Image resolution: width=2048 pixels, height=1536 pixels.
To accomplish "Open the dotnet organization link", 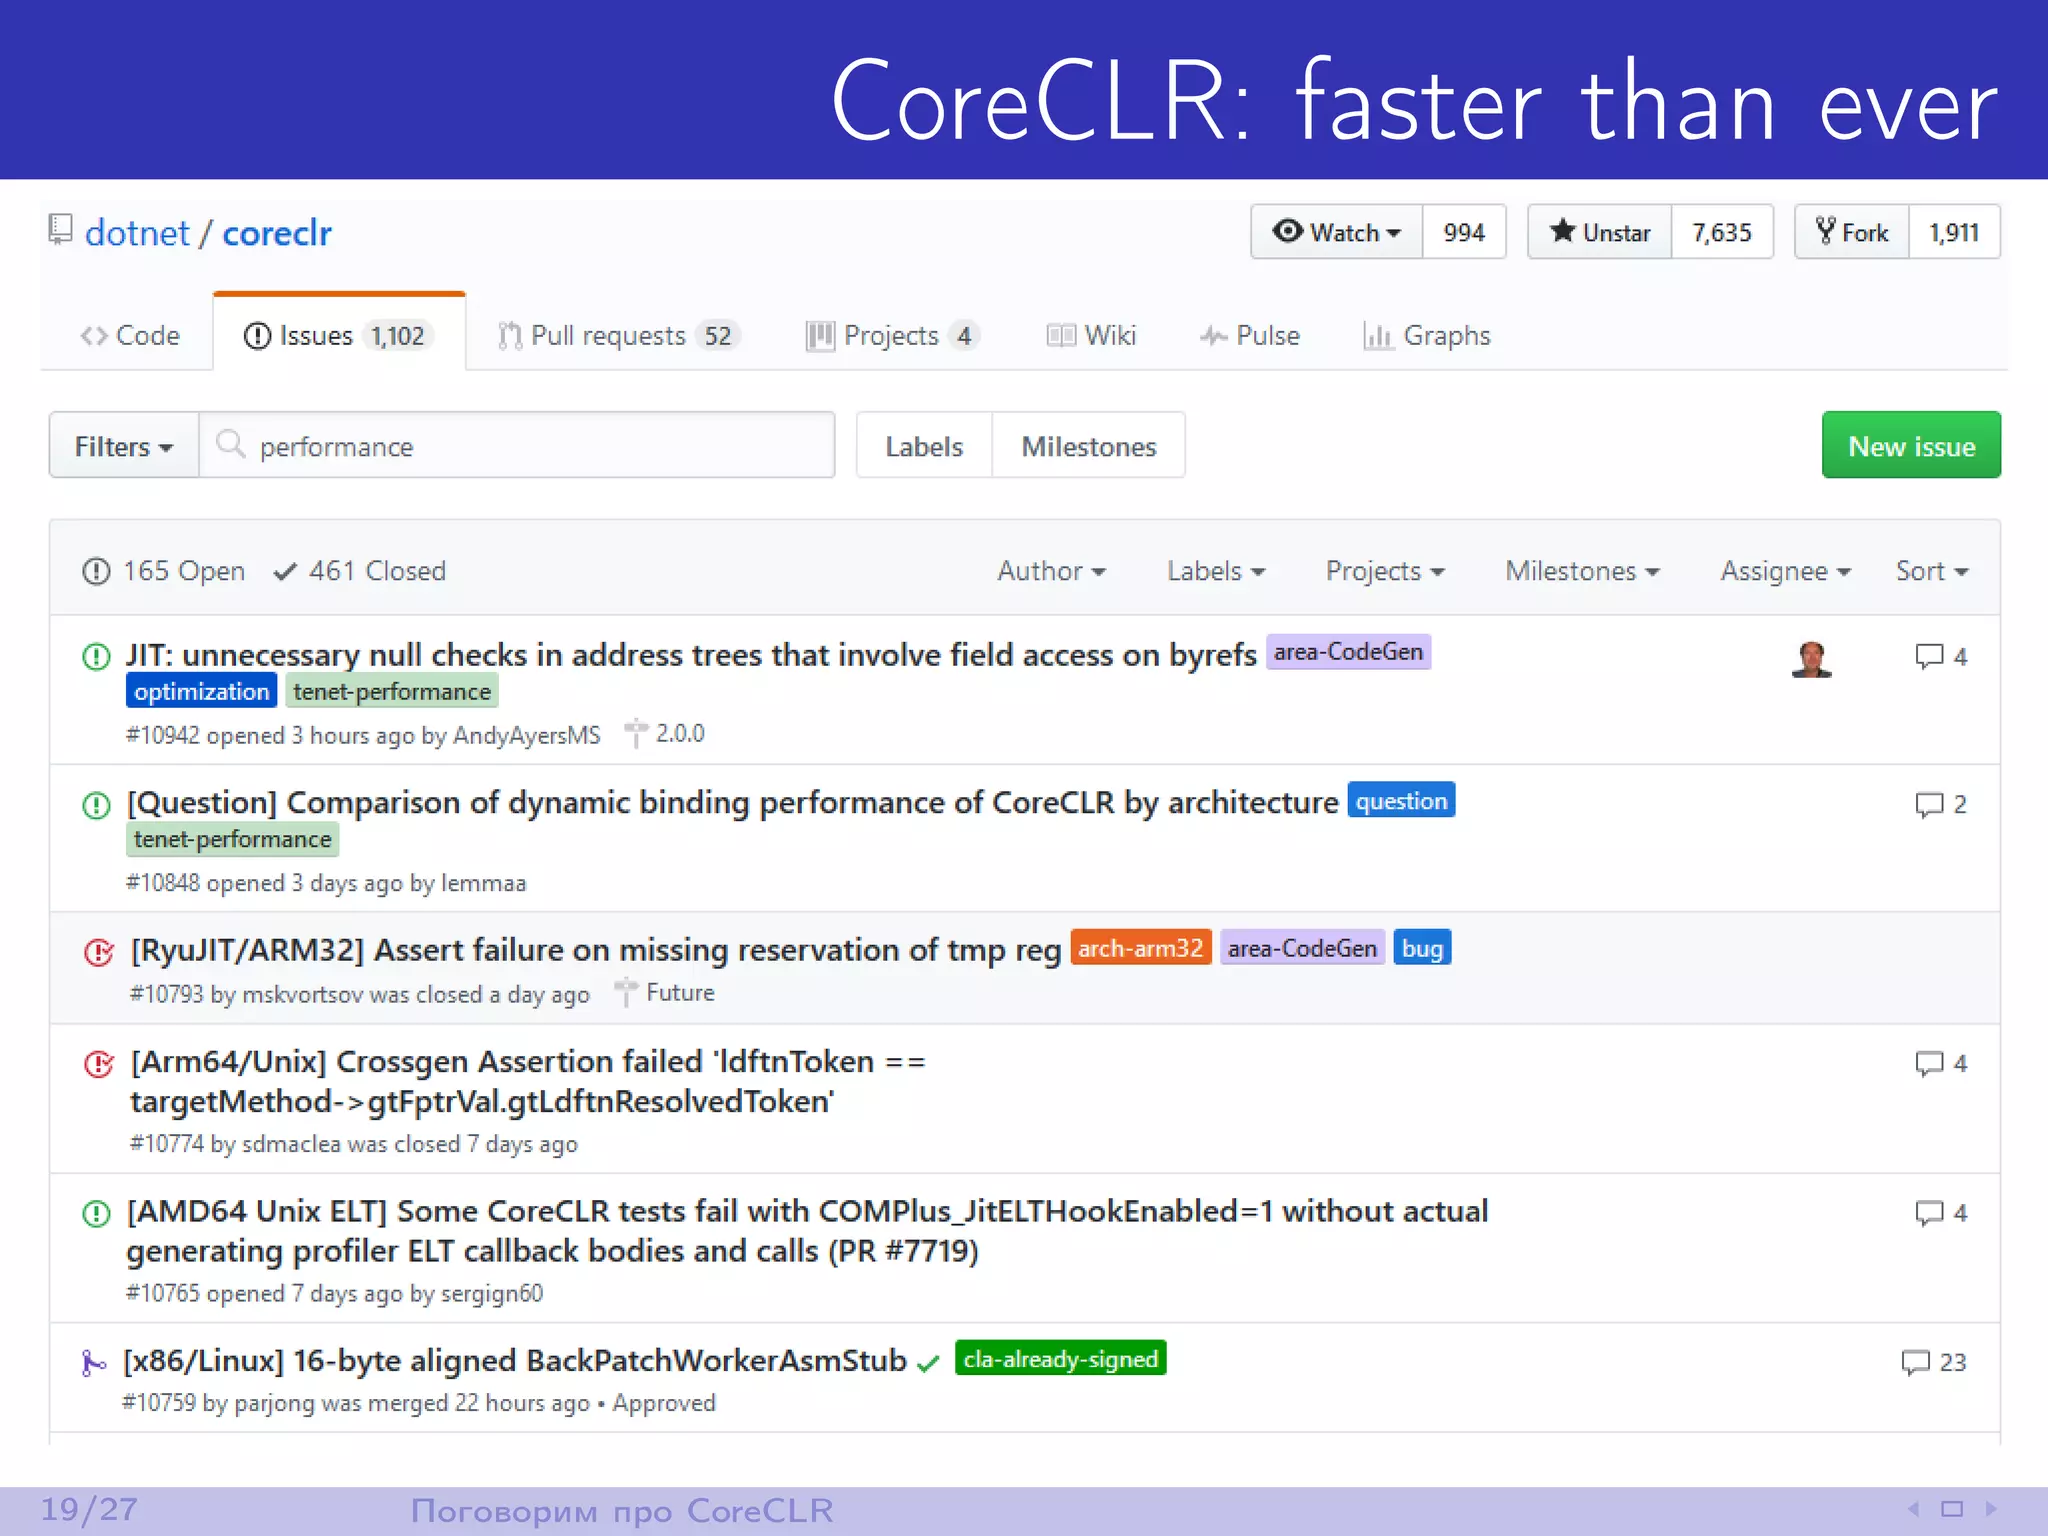I will coord(137,233).
